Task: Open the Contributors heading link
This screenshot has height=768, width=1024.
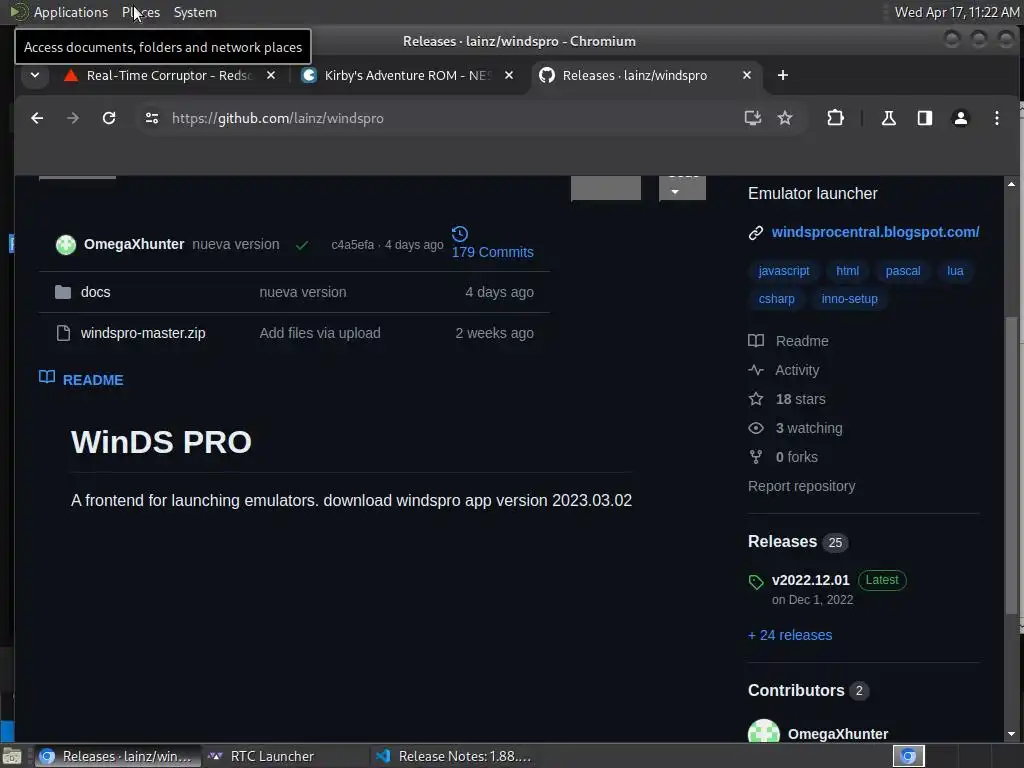Action: point(808,691)
